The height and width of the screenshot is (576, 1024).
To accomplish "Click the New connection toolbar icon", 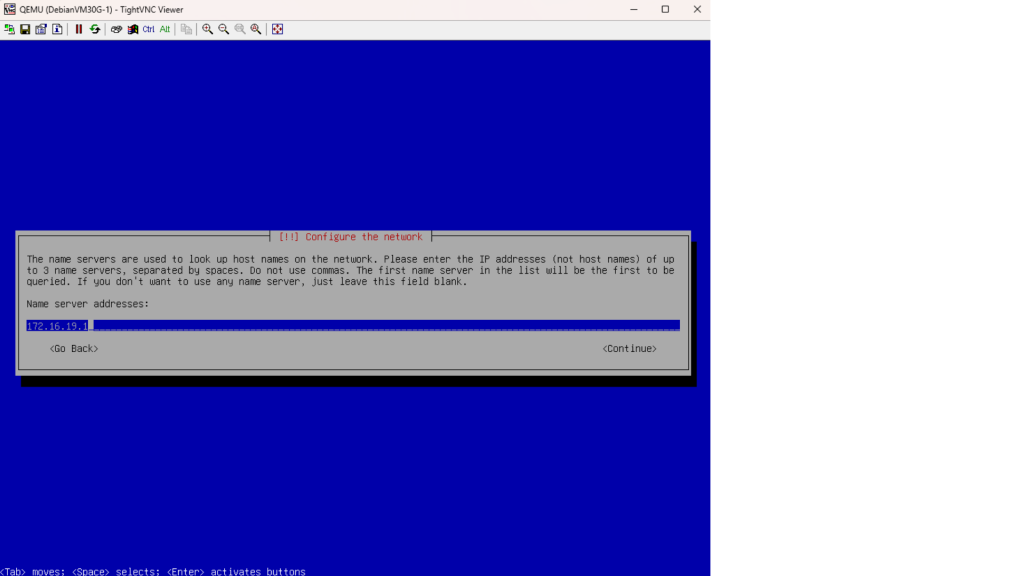I will pyautogui.click(x=9, y=29).
